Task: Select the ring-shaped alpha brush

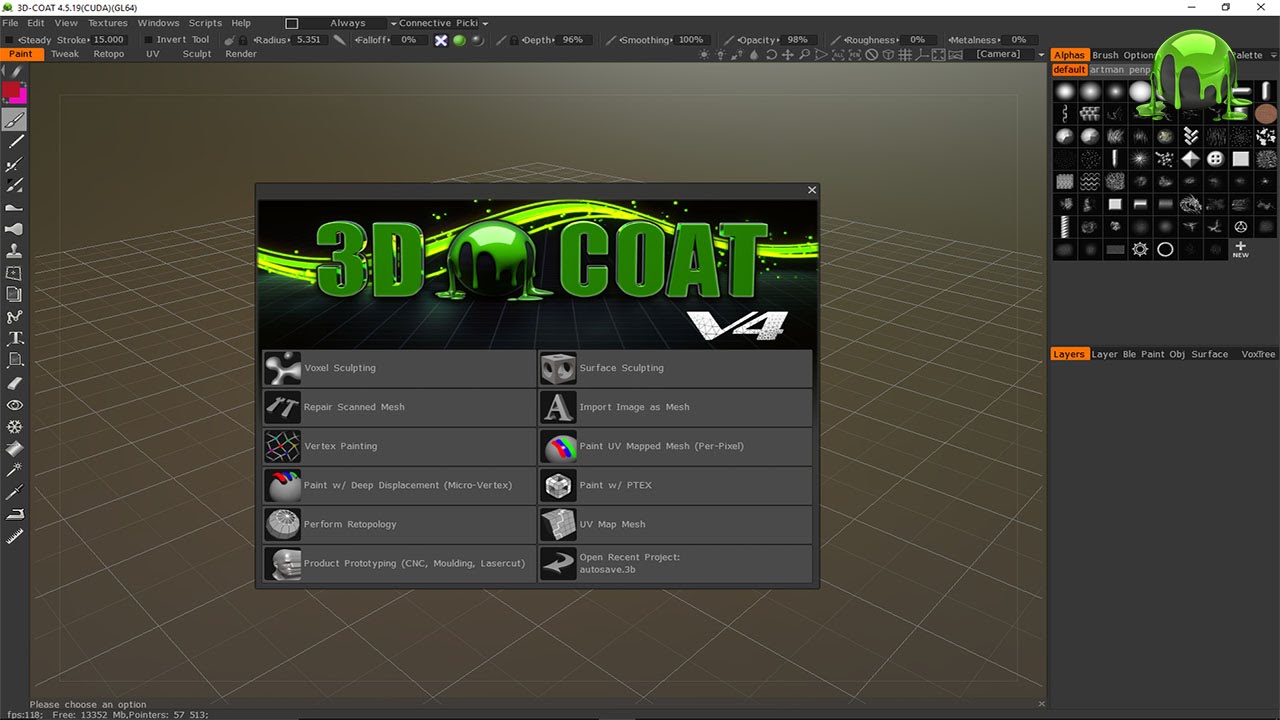Action: (x=1165, y=250)
